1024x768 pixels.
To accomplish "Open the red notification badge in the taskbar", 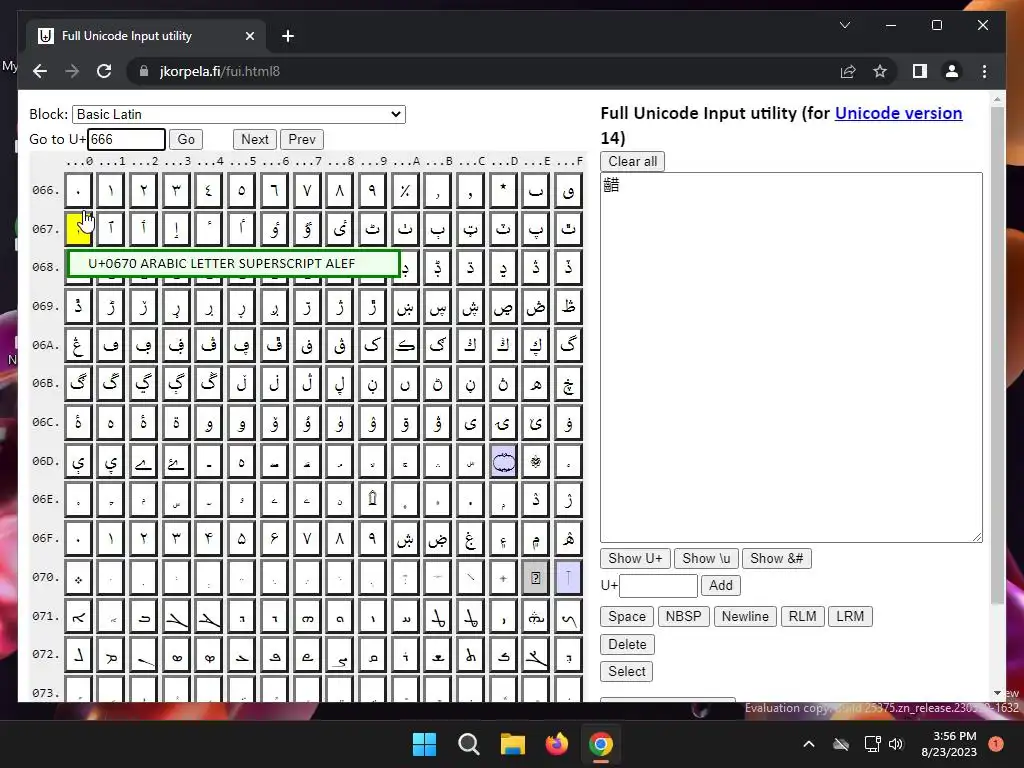I will click(x=996, y=743).
